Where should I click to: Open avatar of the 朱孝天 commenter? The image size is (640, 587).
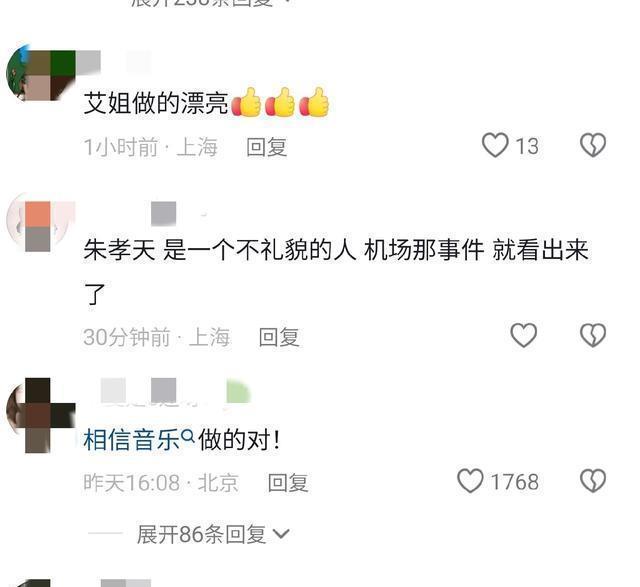point(41,224)
